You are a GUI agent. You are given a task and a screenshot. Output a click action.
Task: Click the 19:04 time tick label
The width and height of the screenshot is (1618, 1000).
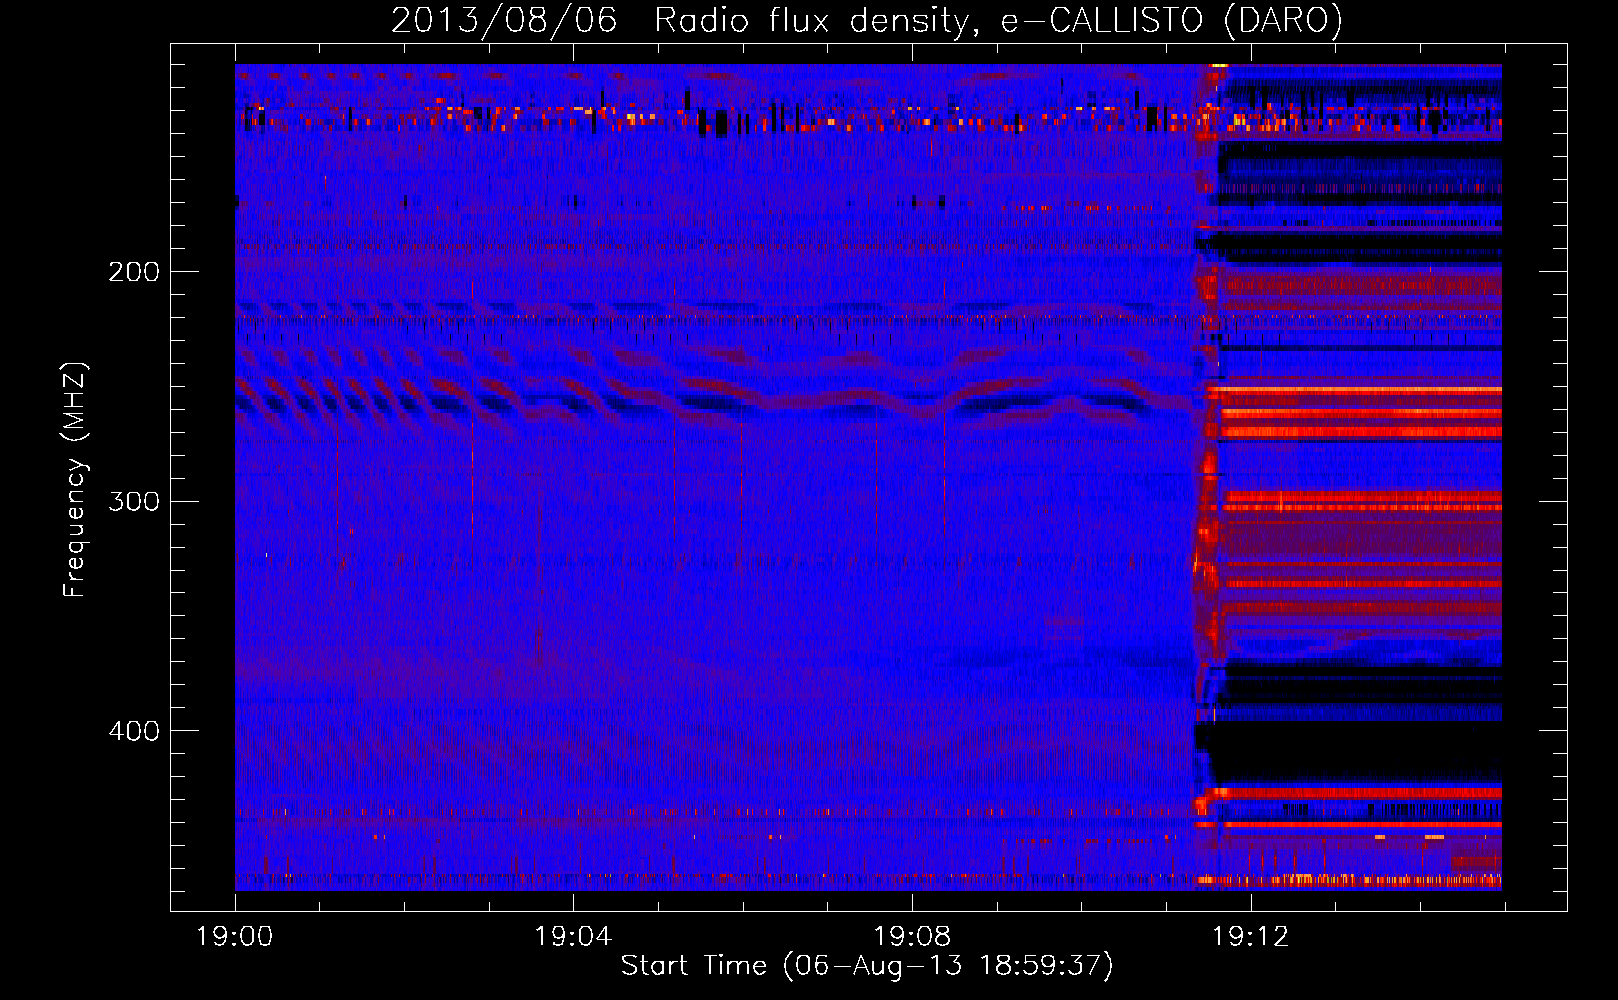tap(573, 937)
